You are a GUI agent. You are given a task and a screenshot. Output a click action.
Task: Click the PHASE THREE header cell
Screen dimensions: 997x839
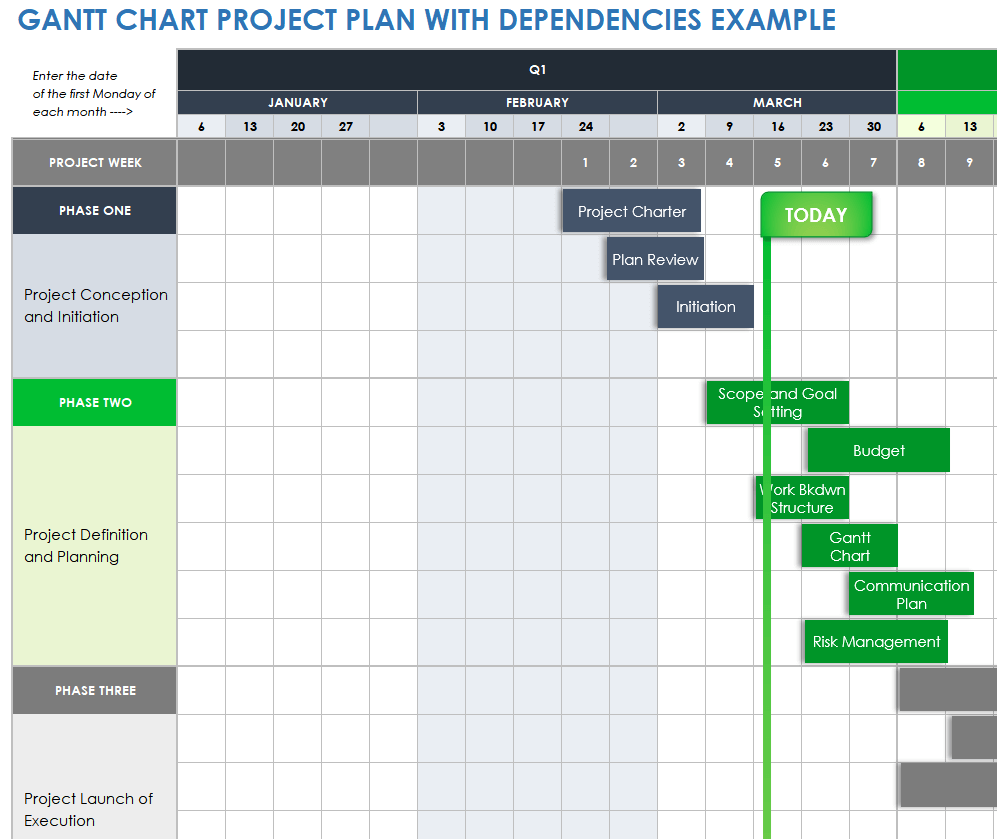pyautogui.click(x=95, y=691)
